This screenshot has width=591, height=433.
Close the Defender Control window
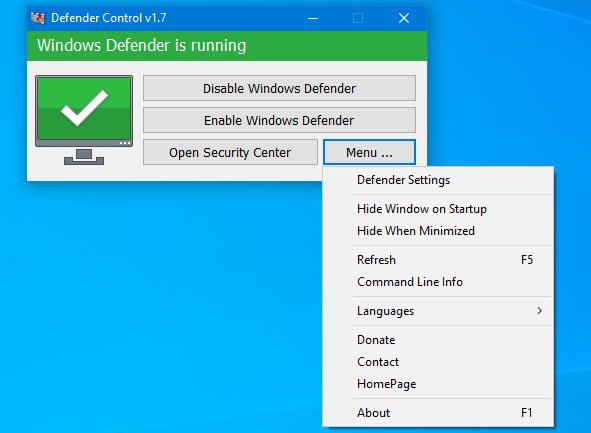(404, 18)
